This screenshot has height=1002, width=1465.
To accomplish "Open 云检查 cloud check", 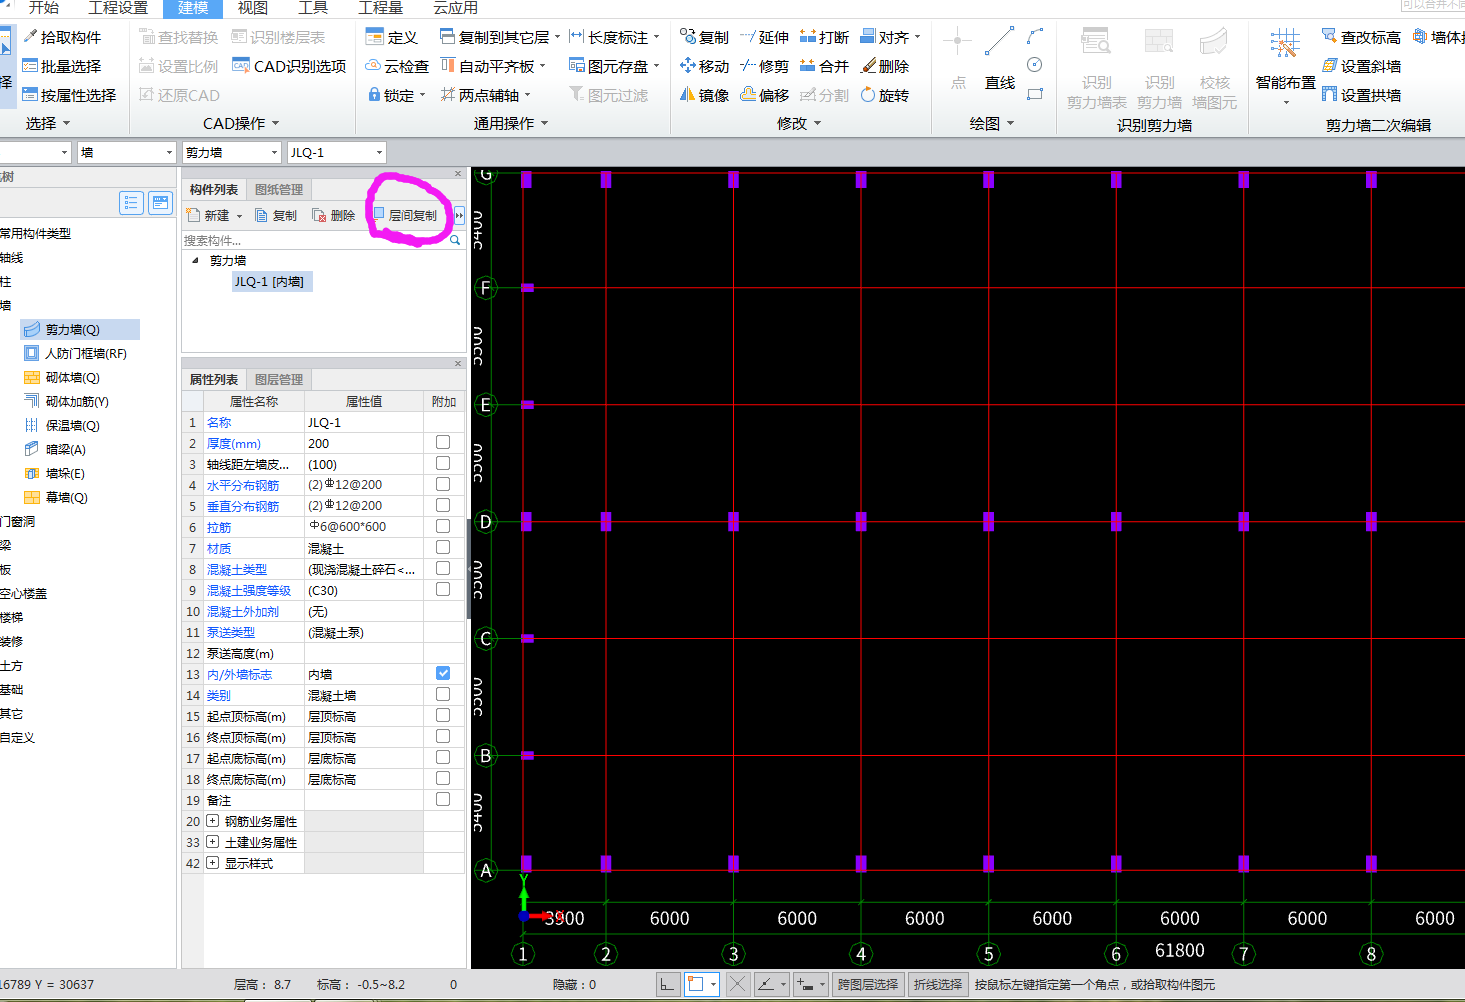I will point(397,66).
